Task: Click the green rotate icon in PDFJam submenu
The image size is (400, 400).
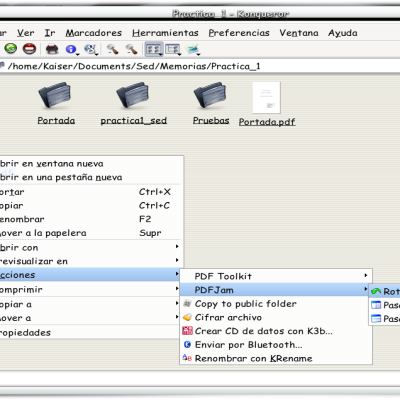Action: click(376, 291)
